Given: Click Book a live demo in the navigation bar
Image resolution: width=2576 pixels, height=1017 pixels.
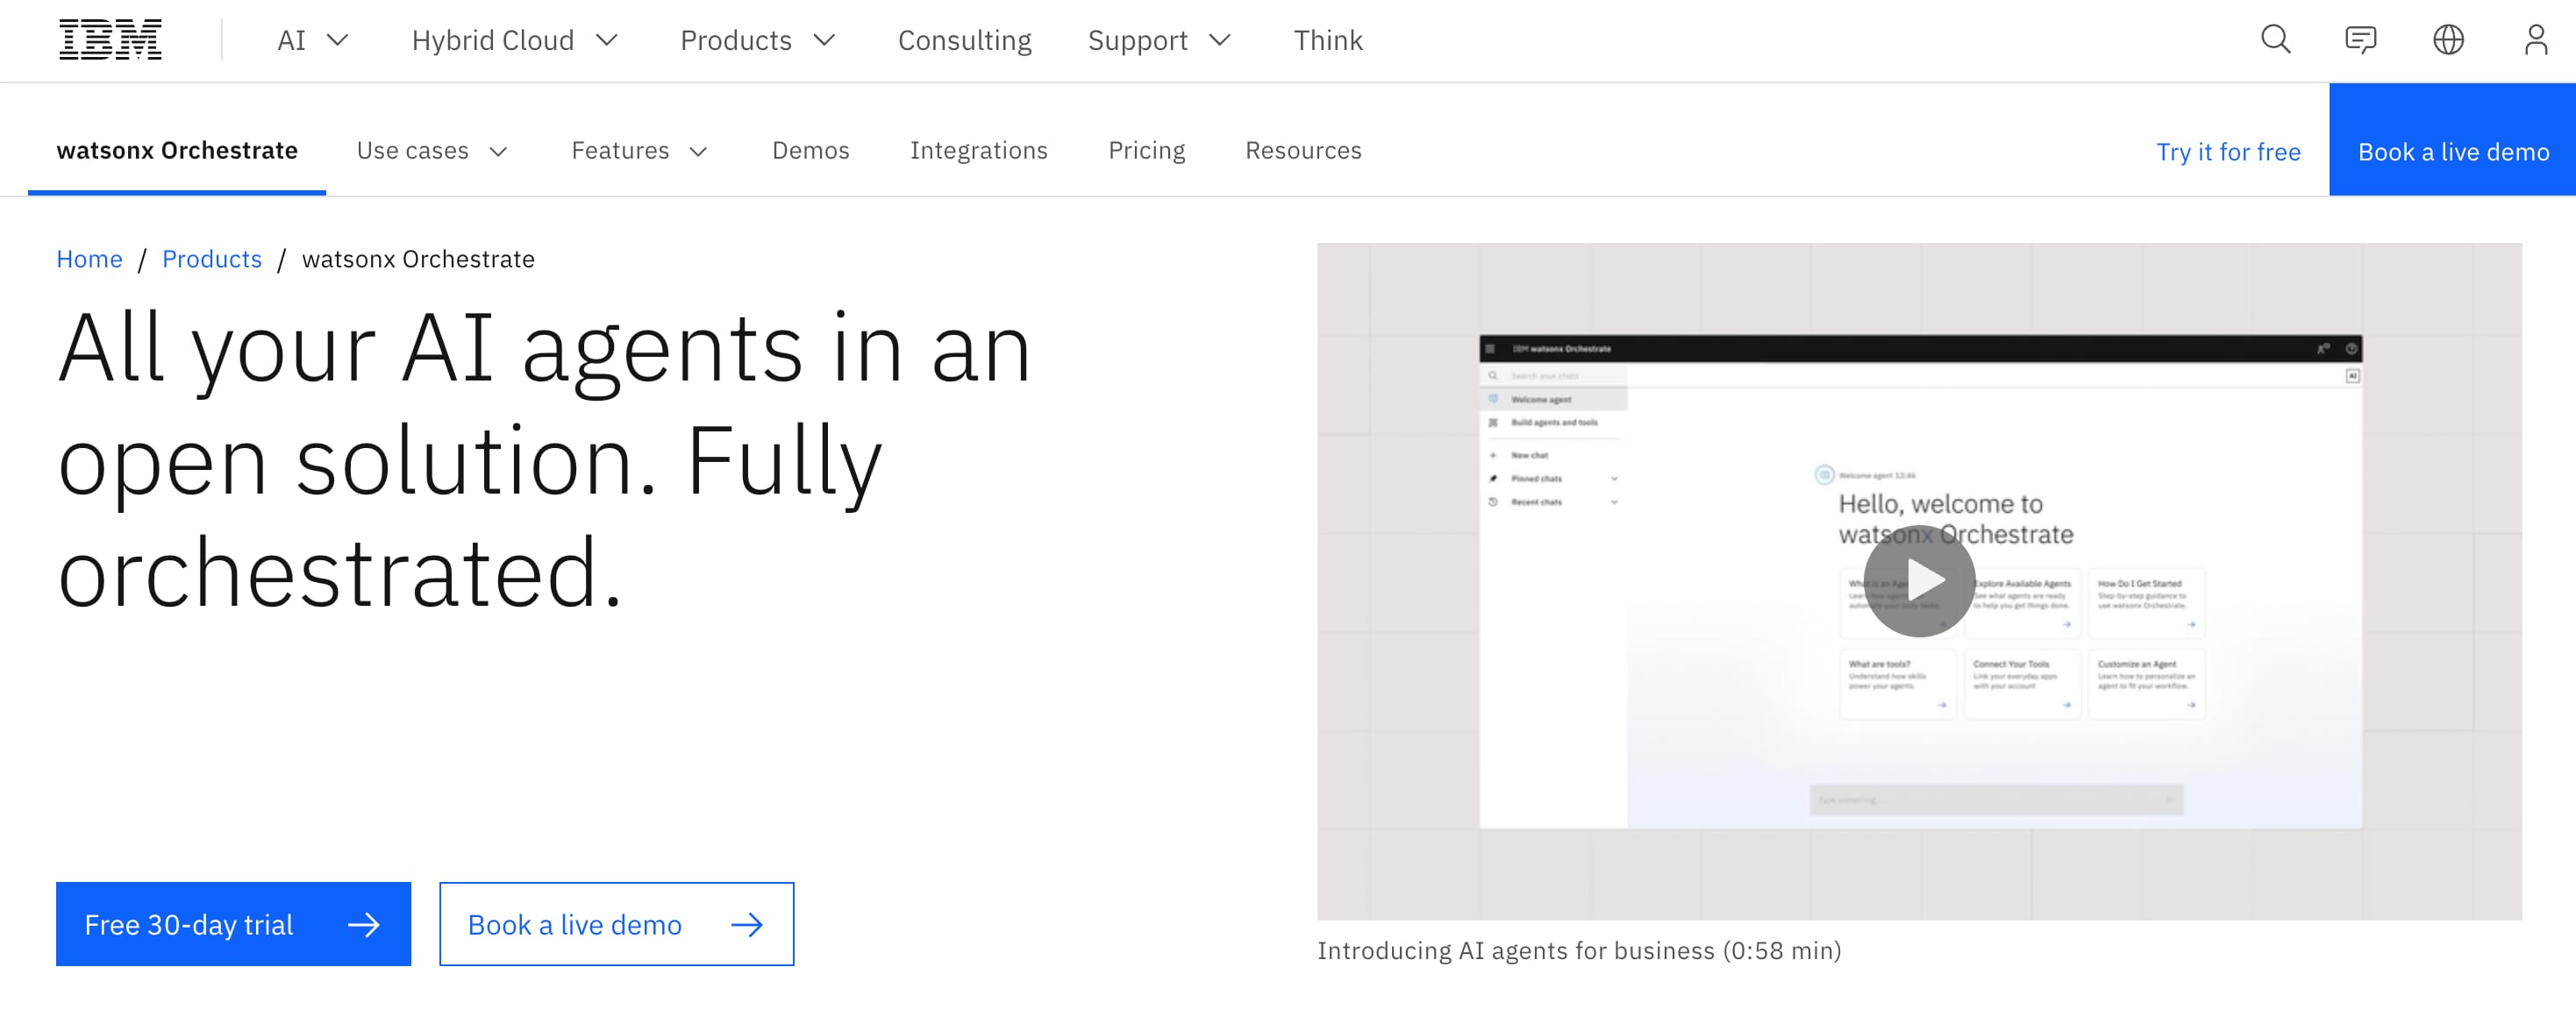Looking at the screenshot, I should point(2452,140).
